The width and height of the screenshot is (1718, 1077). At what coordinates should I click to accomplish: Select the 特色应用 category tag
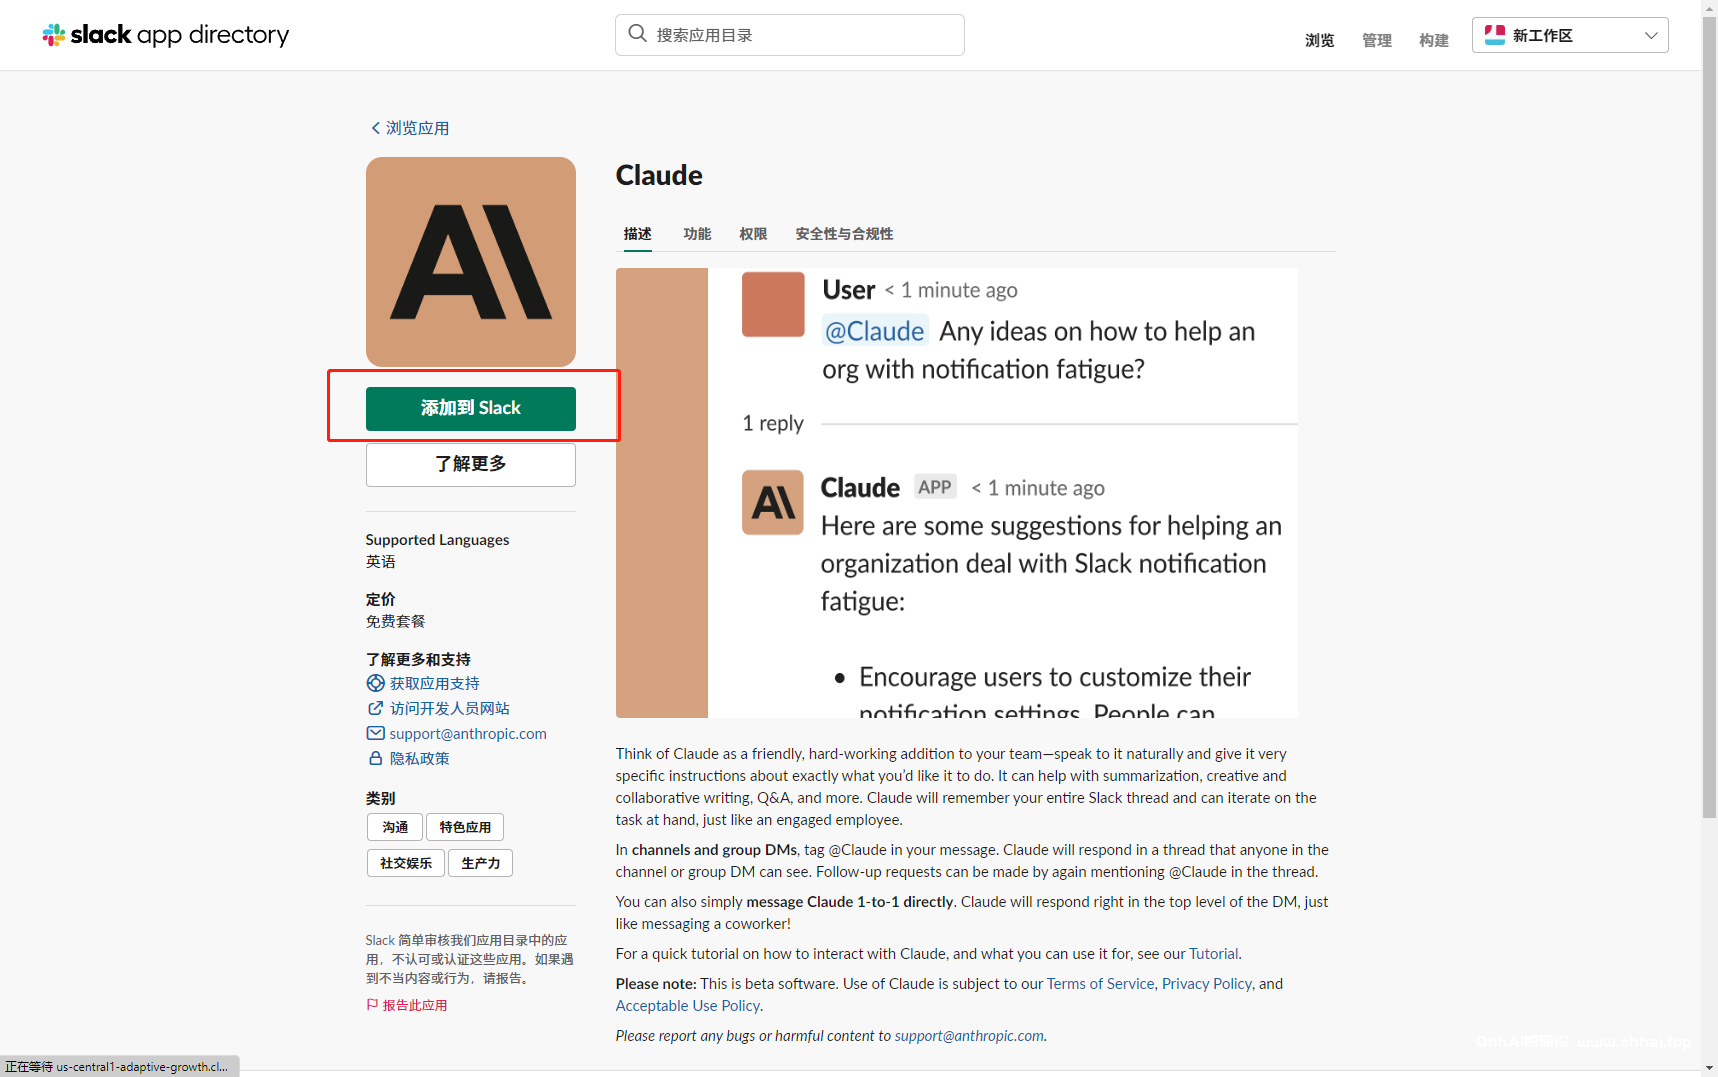[x=465, y=827]
